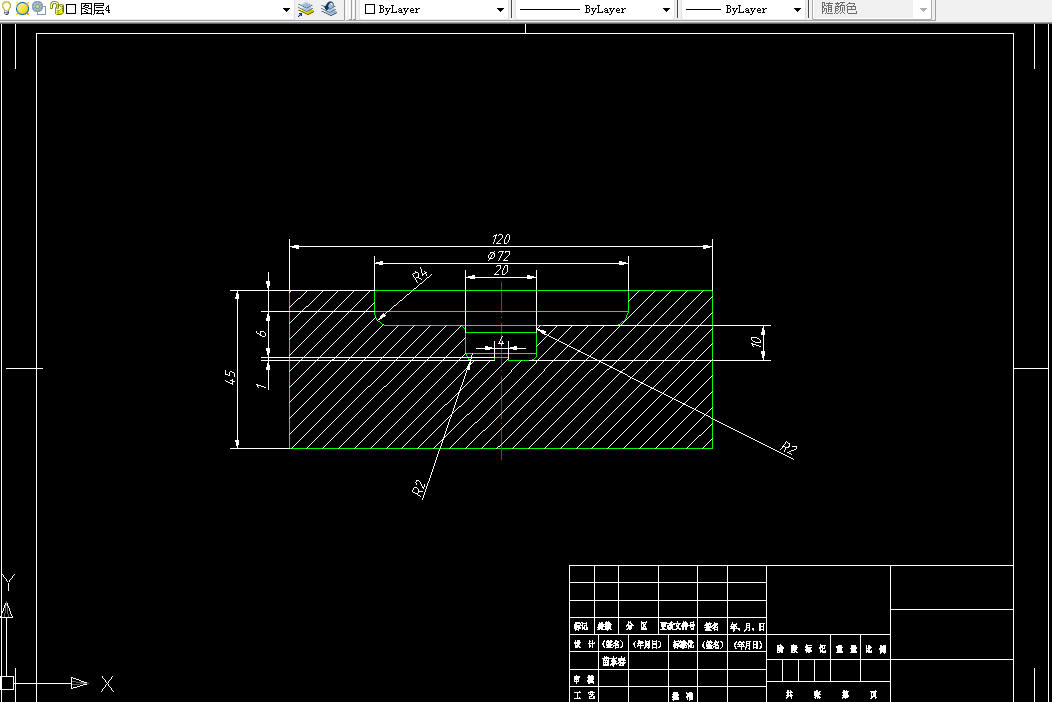Image resolution: width=1052 pixels, height=702 pixels.
Task: Select the 年、月、日 title block cell
Action: click(x=747, y=627)
